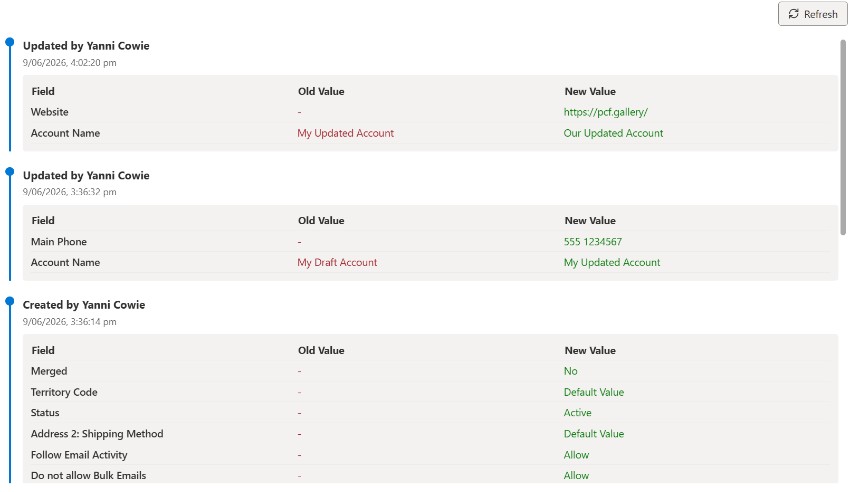Select the Created entry timeline dot
The width and height of the screenshot is (850, 492).
pos(9,301)
